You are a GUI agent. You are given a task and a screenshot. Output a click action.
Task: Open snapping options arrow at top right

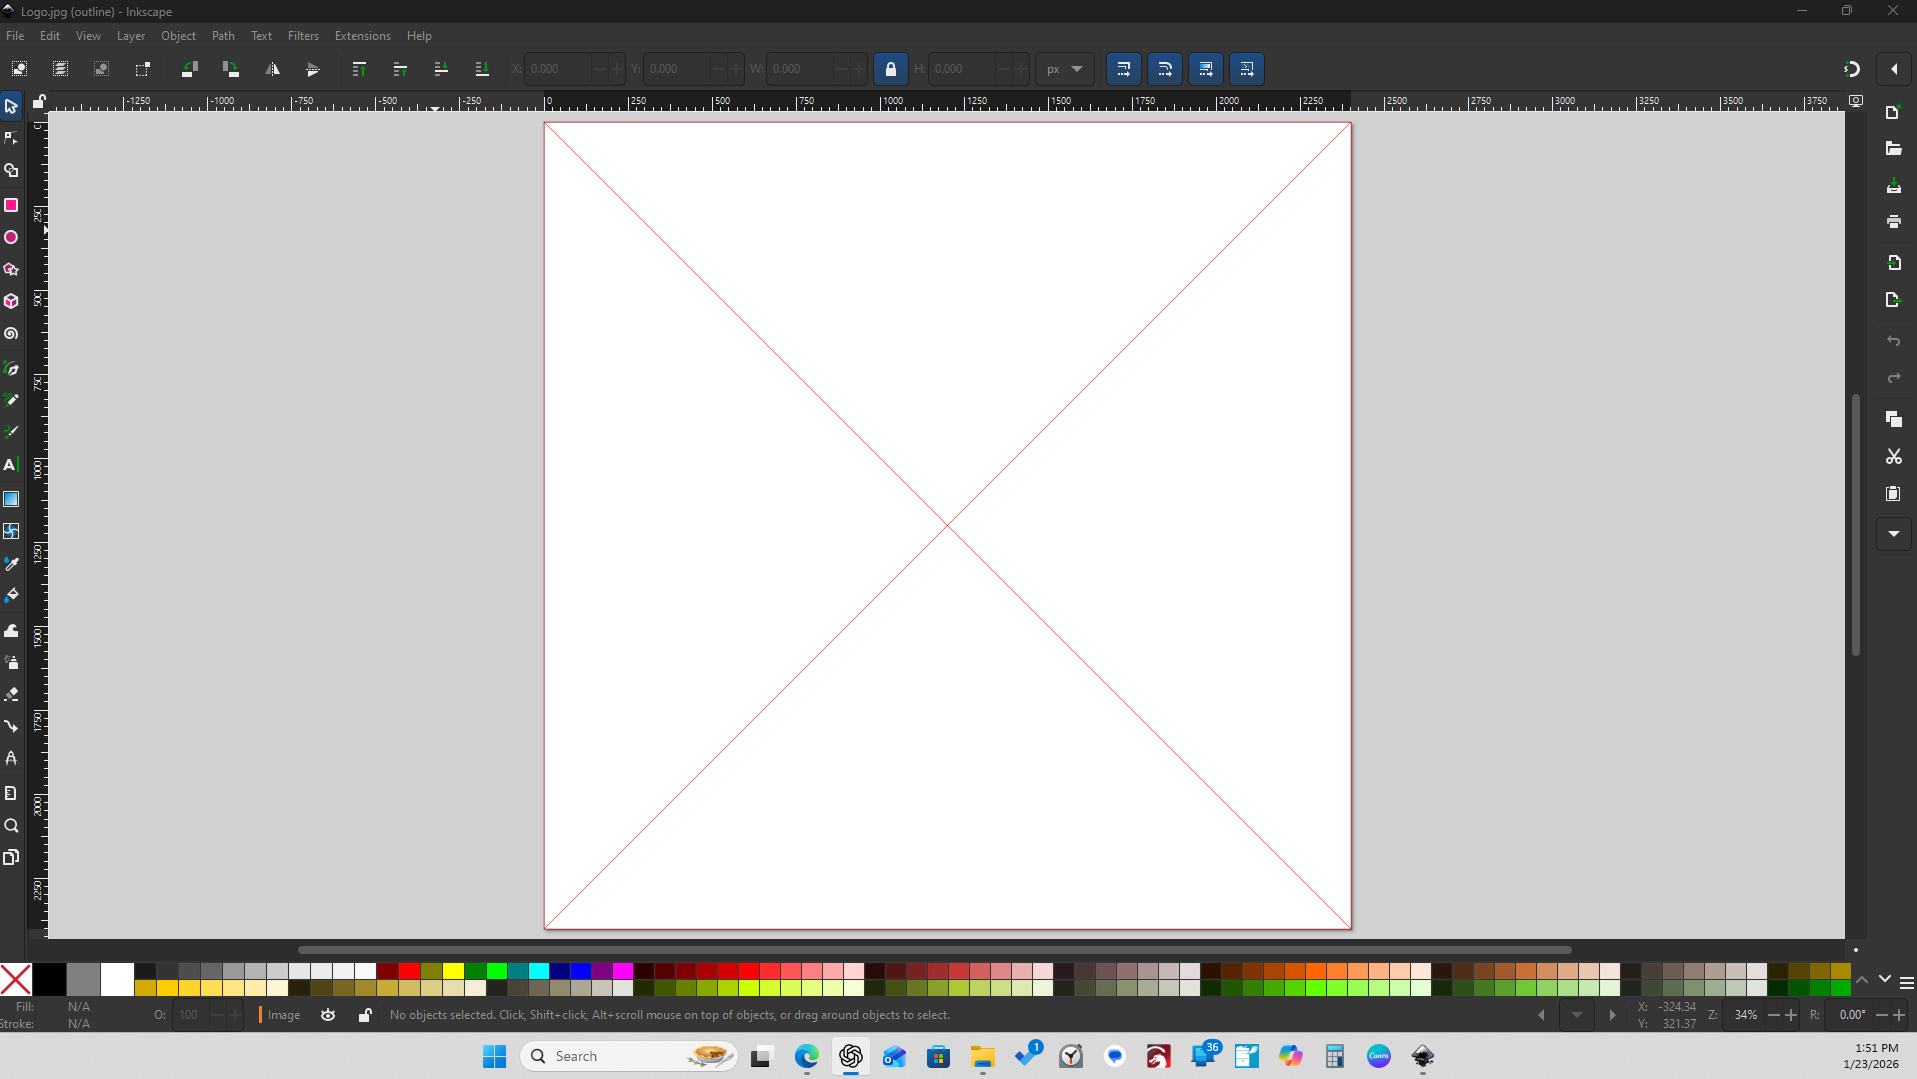(1894, 69)
